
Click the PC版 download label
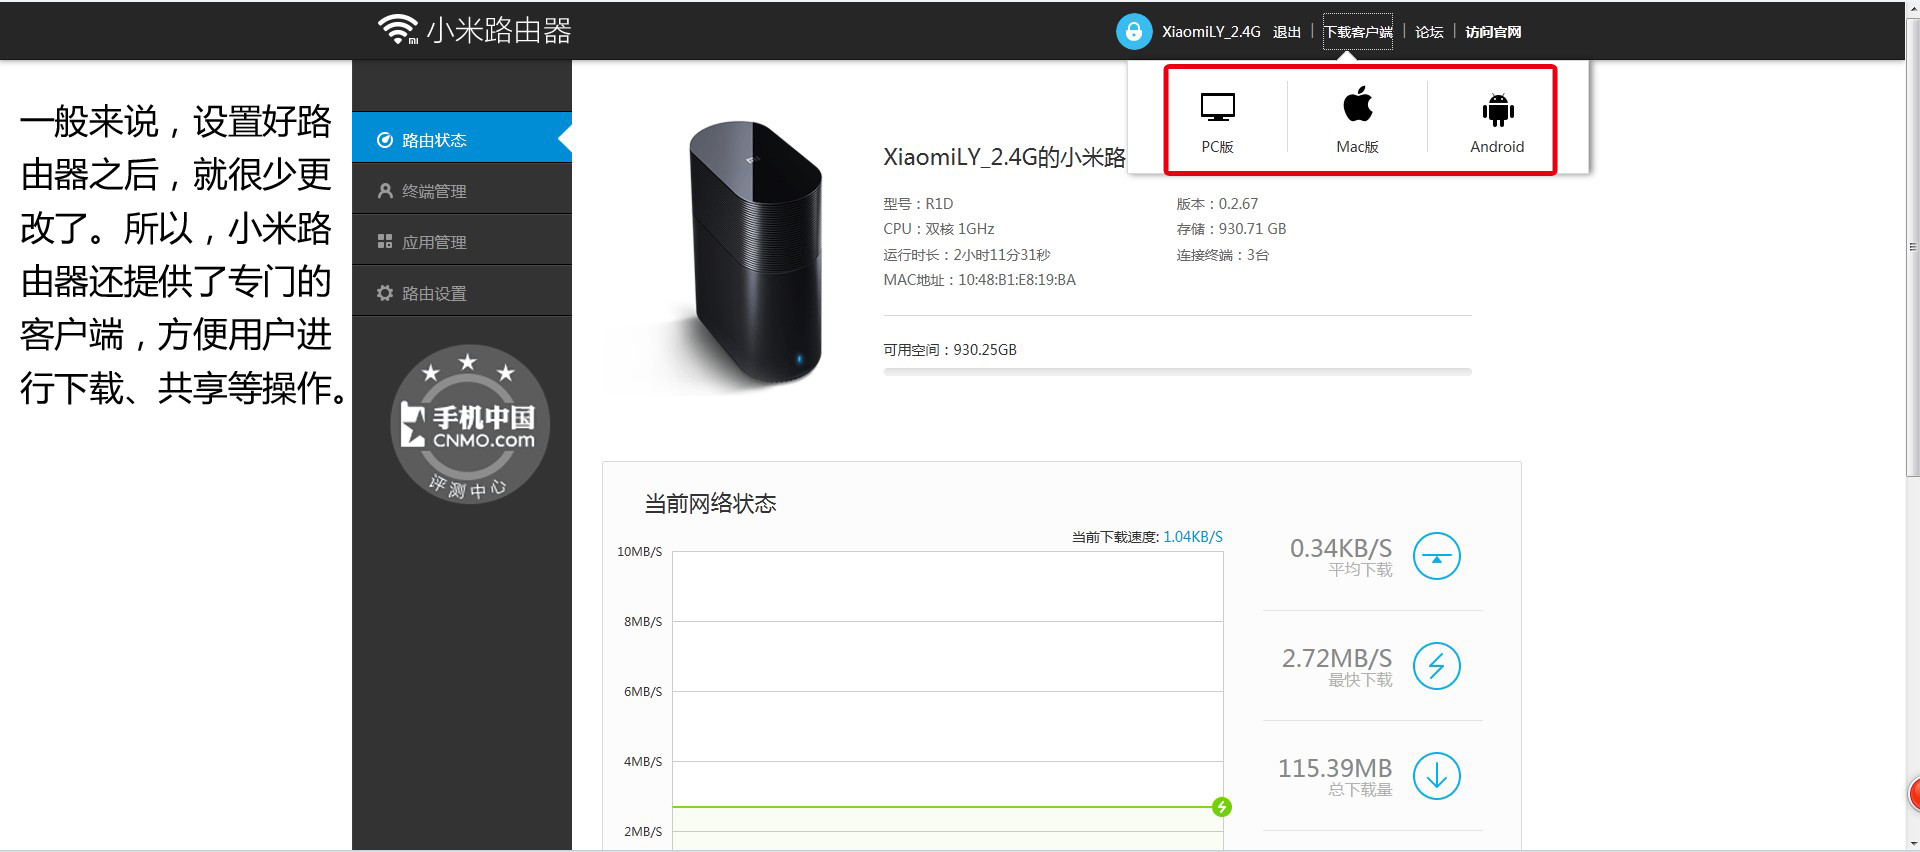1217,147
